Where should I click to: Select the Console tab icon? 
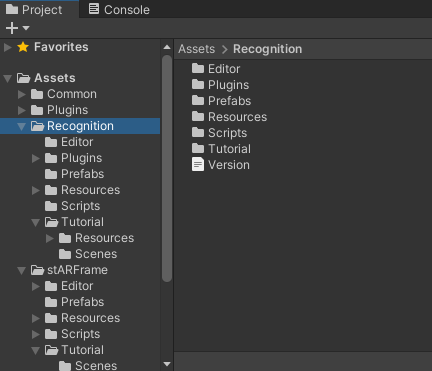94,9
